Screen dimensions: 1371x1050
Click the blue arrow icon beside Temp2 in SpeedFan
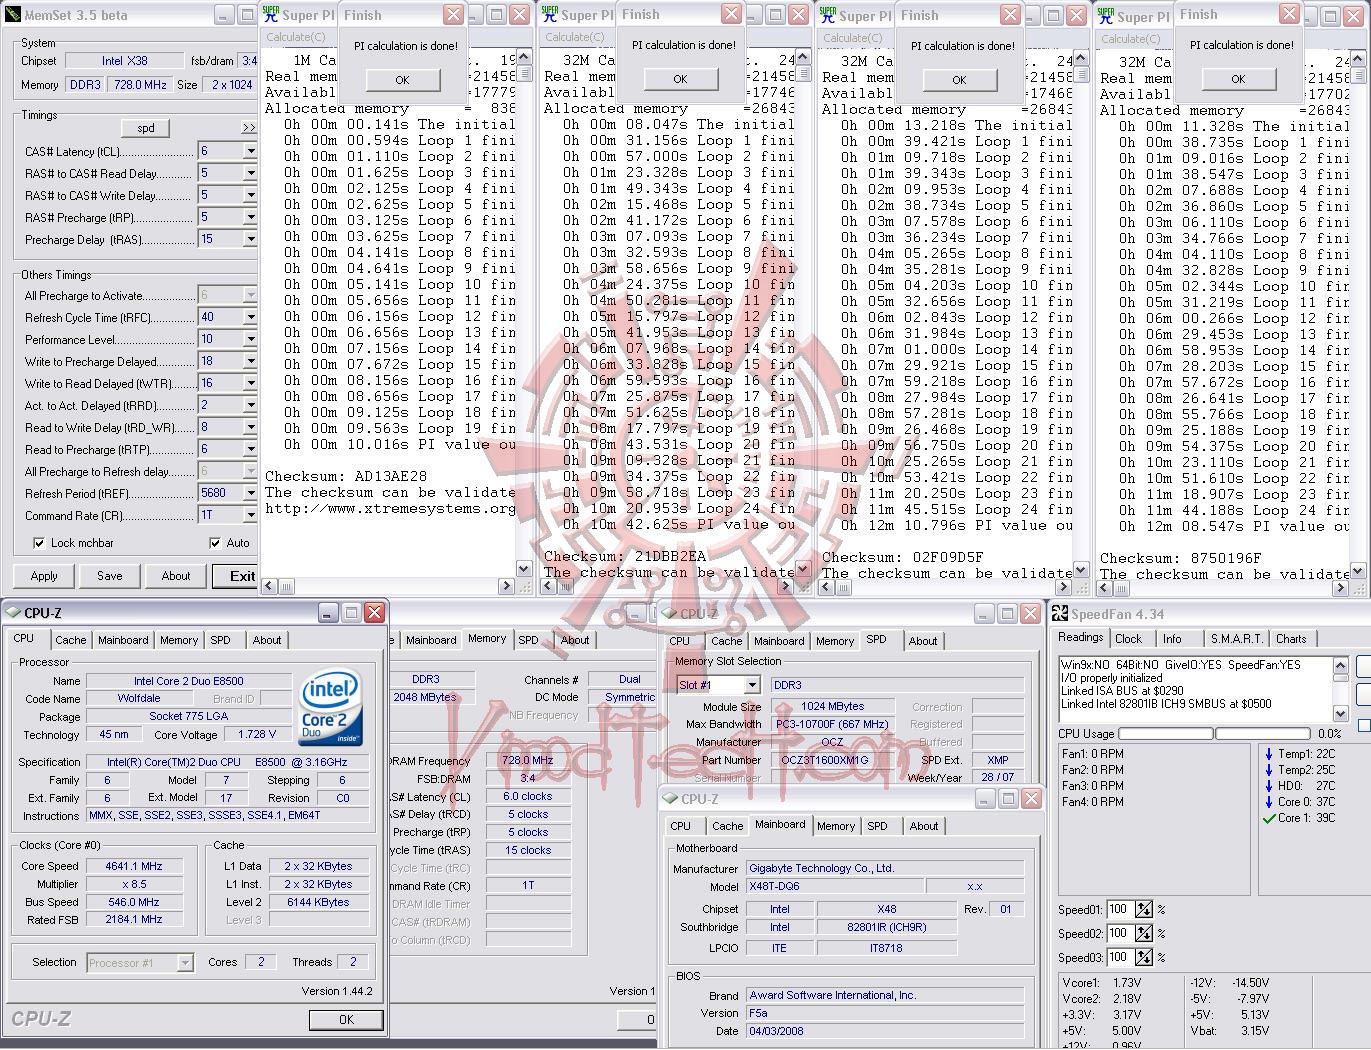point(1269,770)
